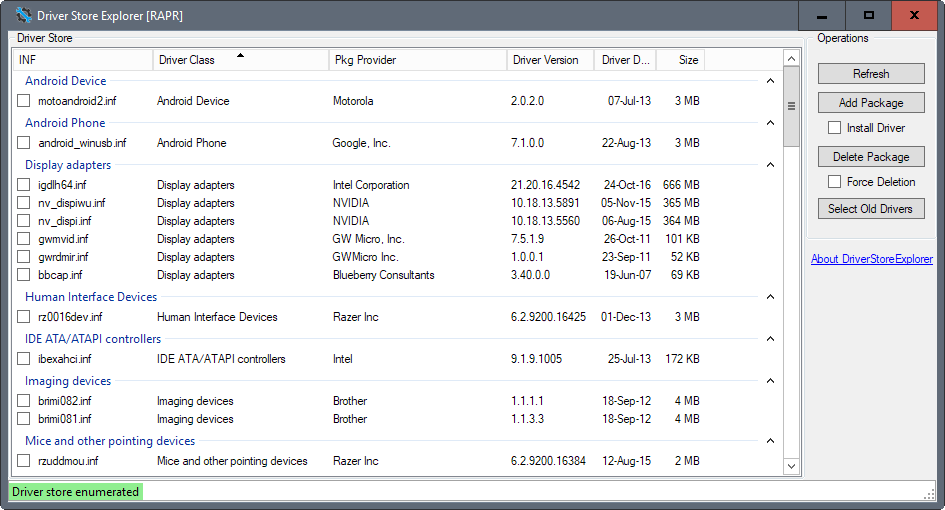Screen dimensions: 945x510
Task: Click the 666 MB size value
Action: click(x=681, y=184)
